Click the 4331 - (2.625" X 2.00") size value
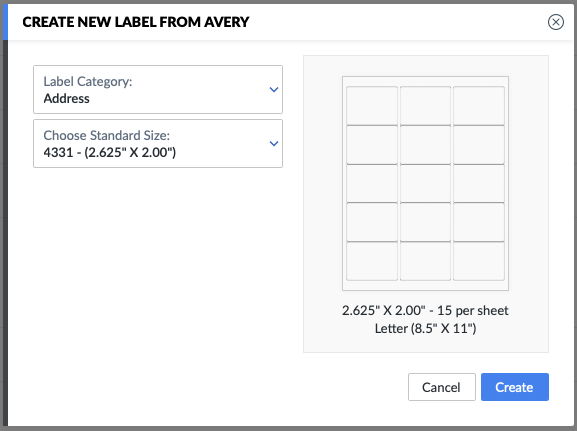This screenshot has height=431, width=577. pos(110,152)
